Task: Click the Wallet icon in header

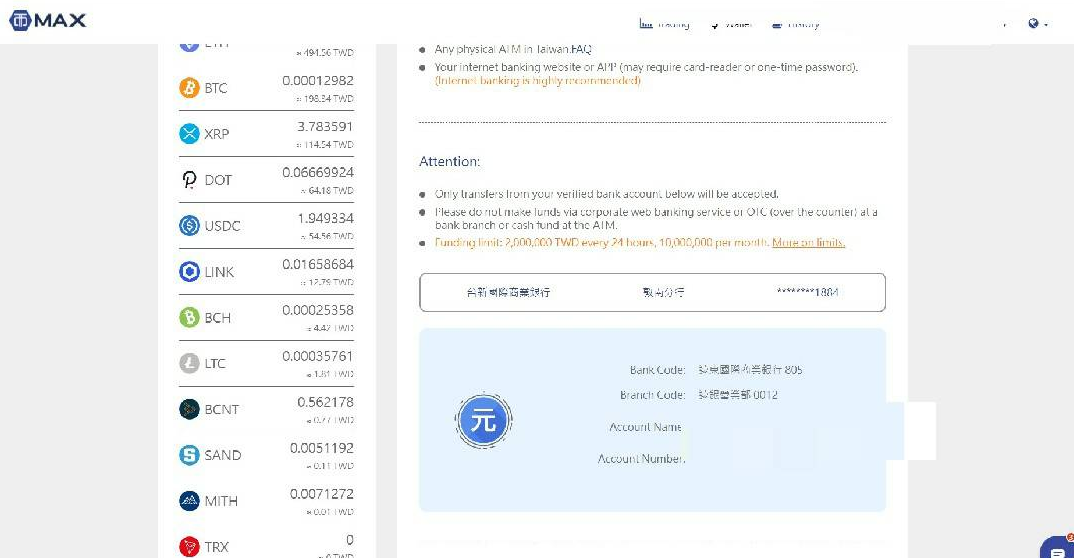Action: 714,24
